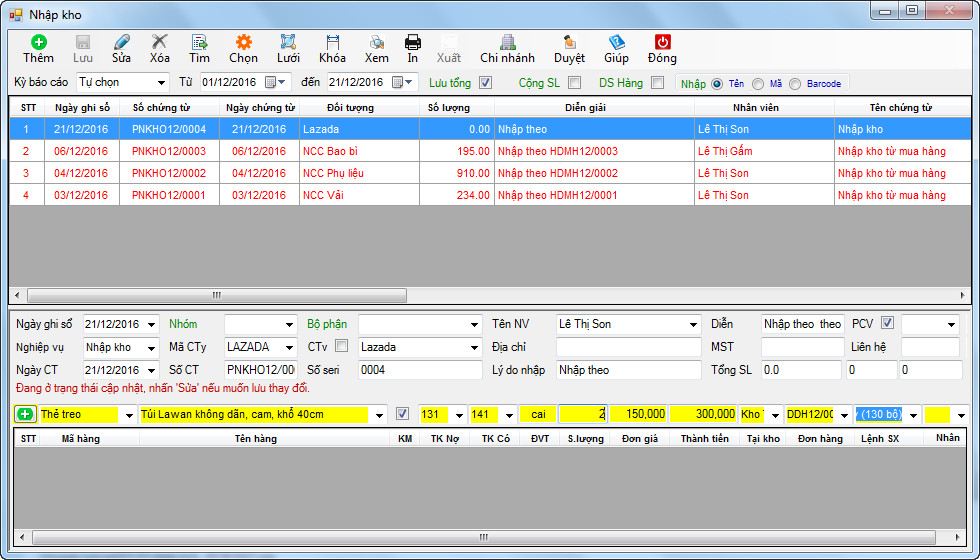Select the Mã radio button
Screen dimensions: 980x560
tap(758, 84)
